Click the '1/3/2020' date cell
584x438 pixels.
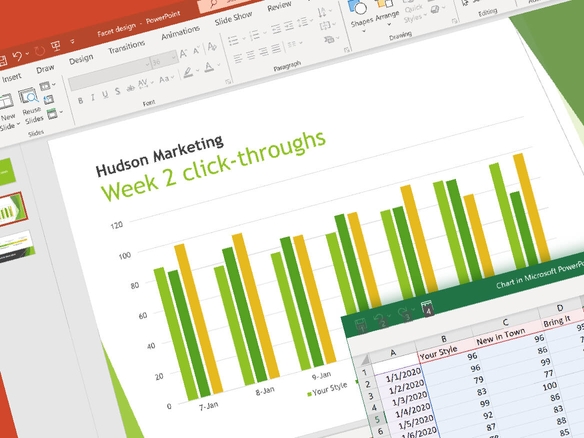(x=409, y=400)
